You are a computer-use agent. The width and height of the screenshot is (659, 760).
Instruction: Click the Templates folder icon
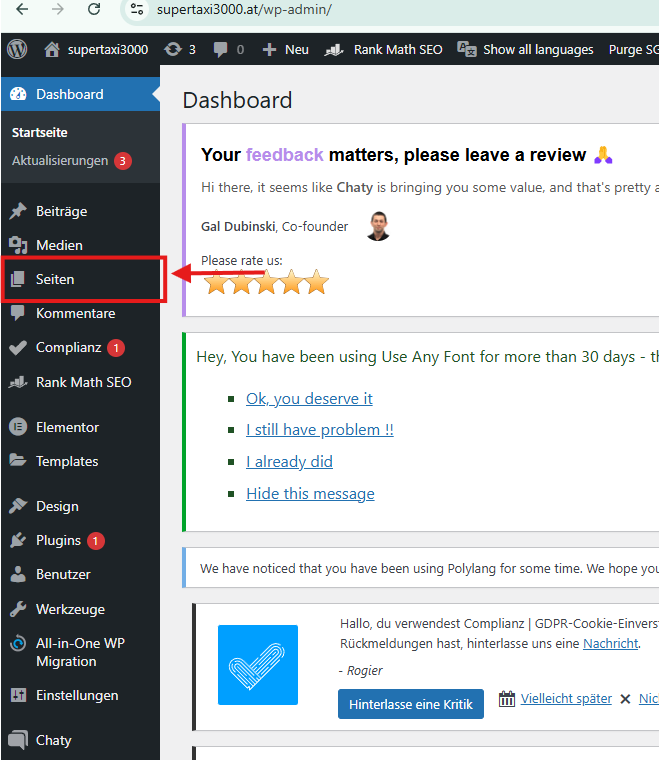pyautogui.click(x=18, y=460)
